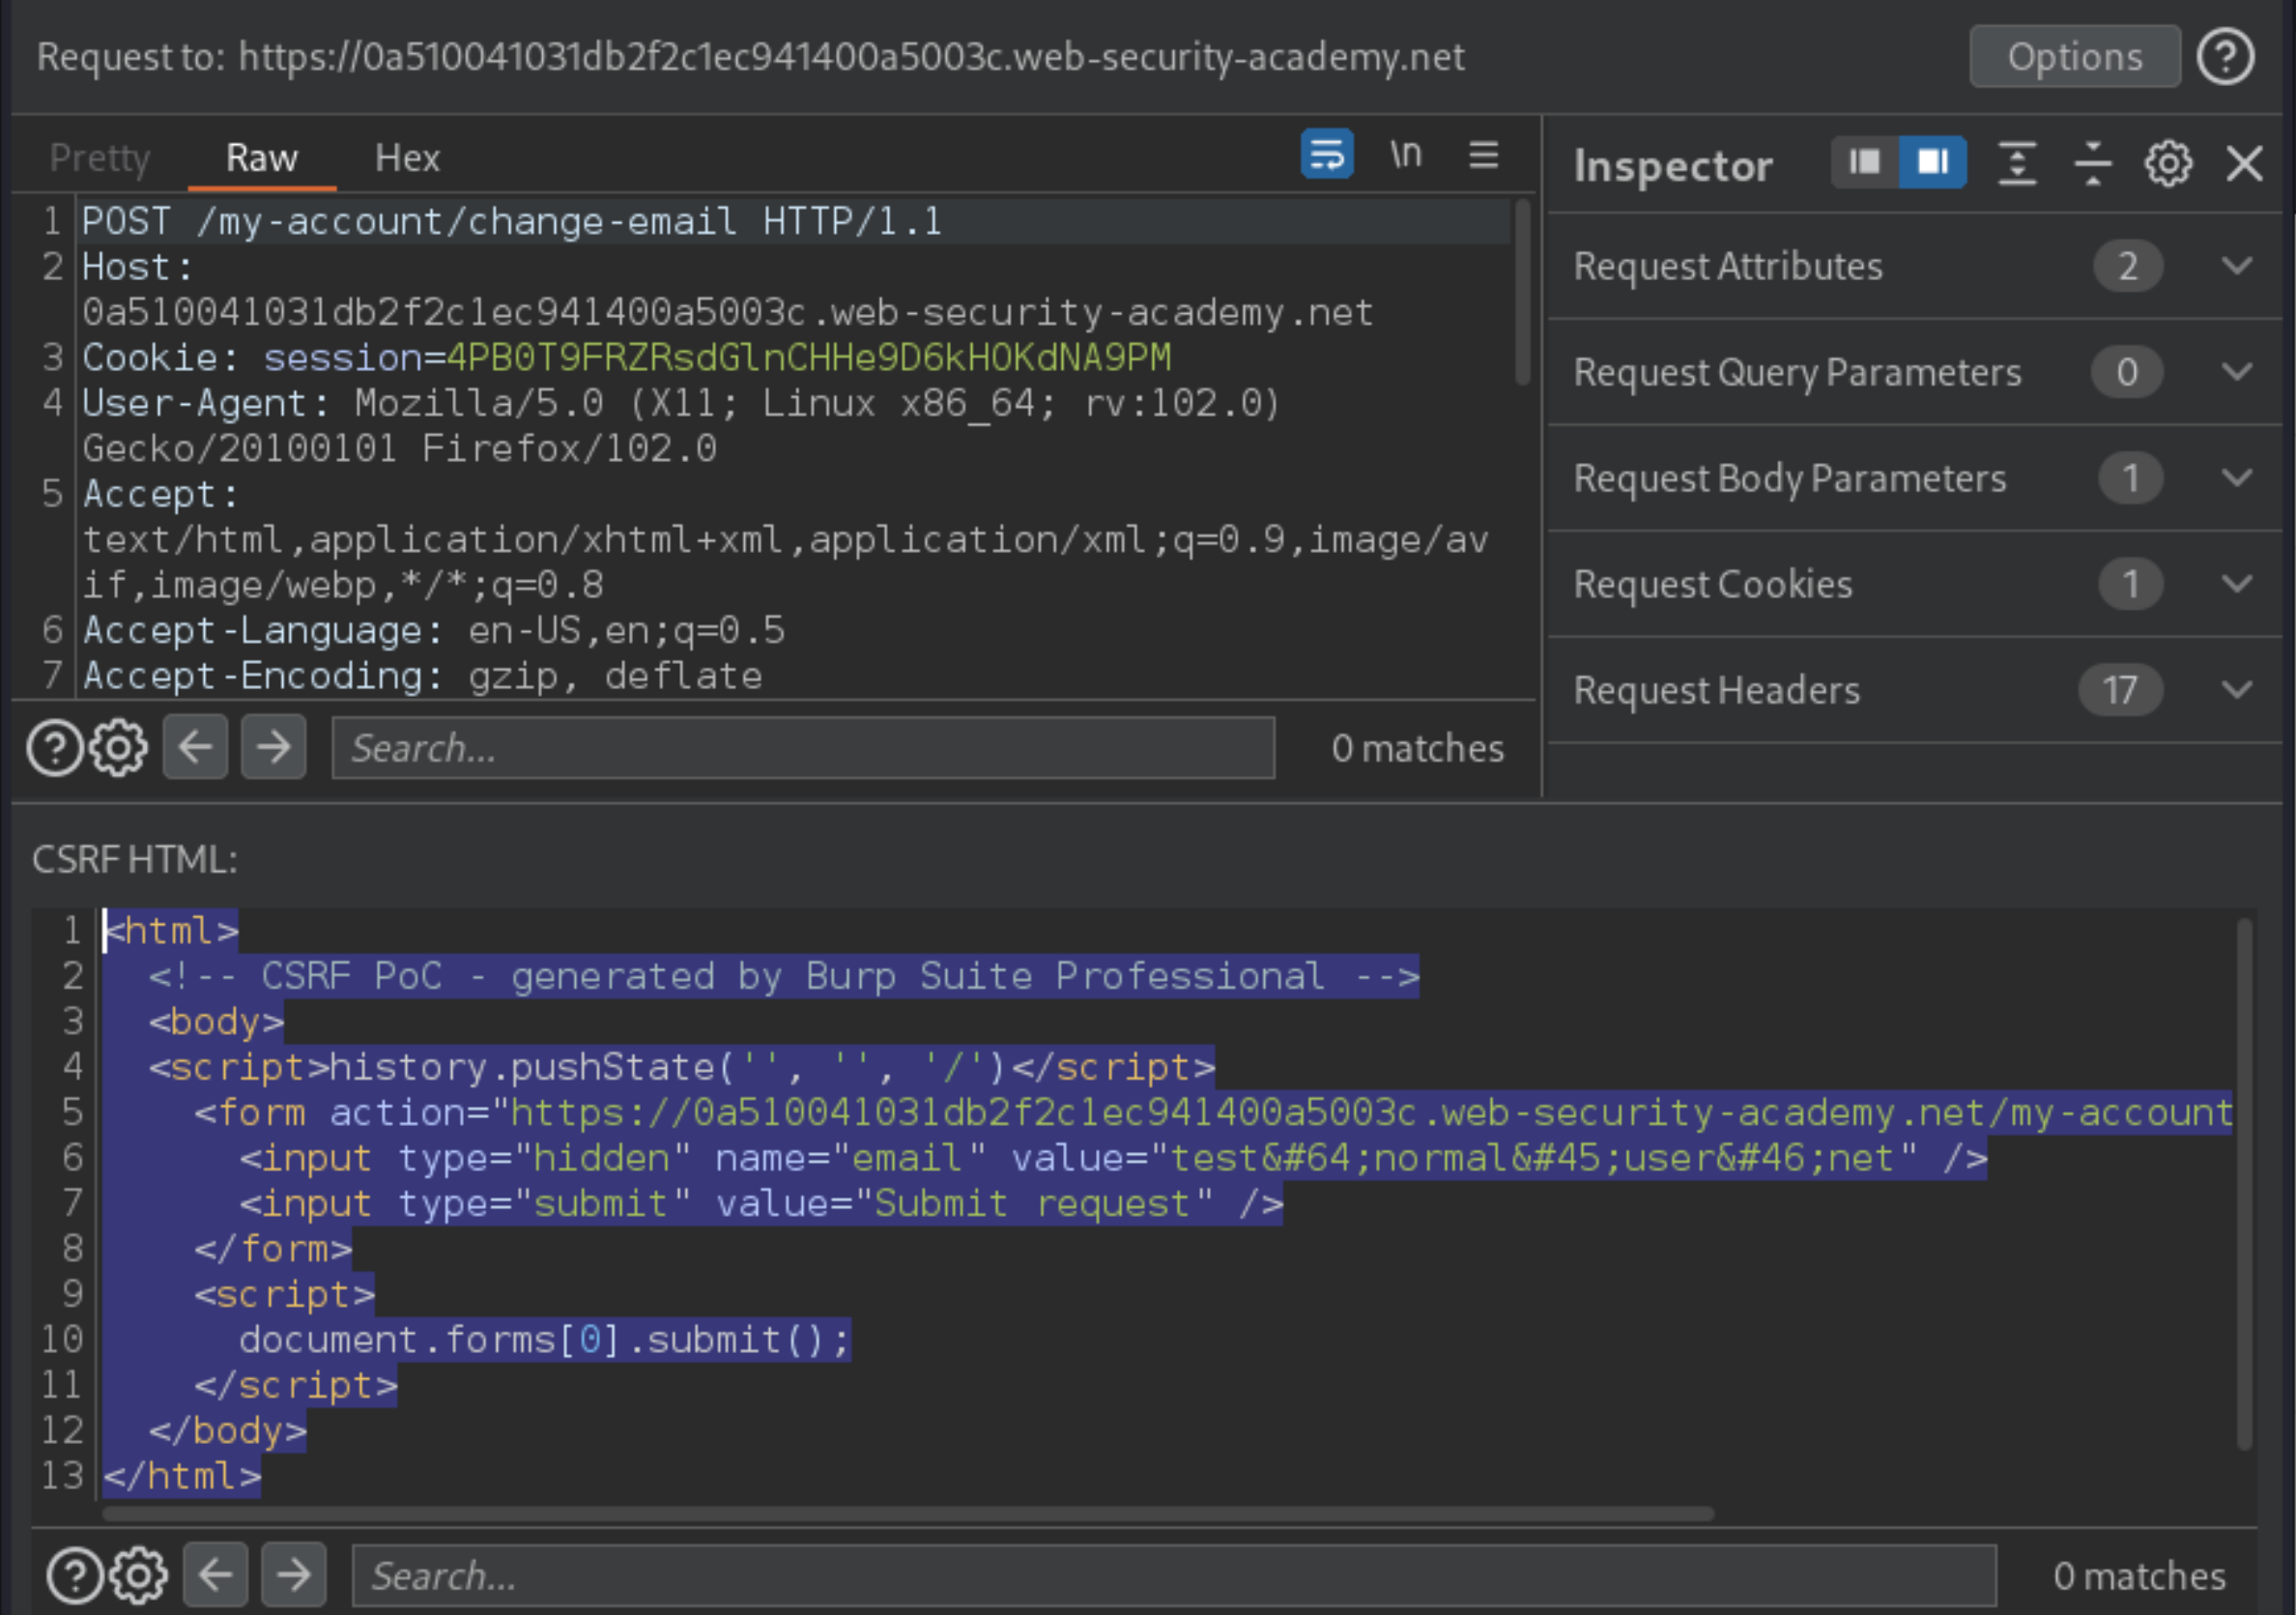
Task: Open CSRF HTML search help icon
Action: coord(75,1576)
